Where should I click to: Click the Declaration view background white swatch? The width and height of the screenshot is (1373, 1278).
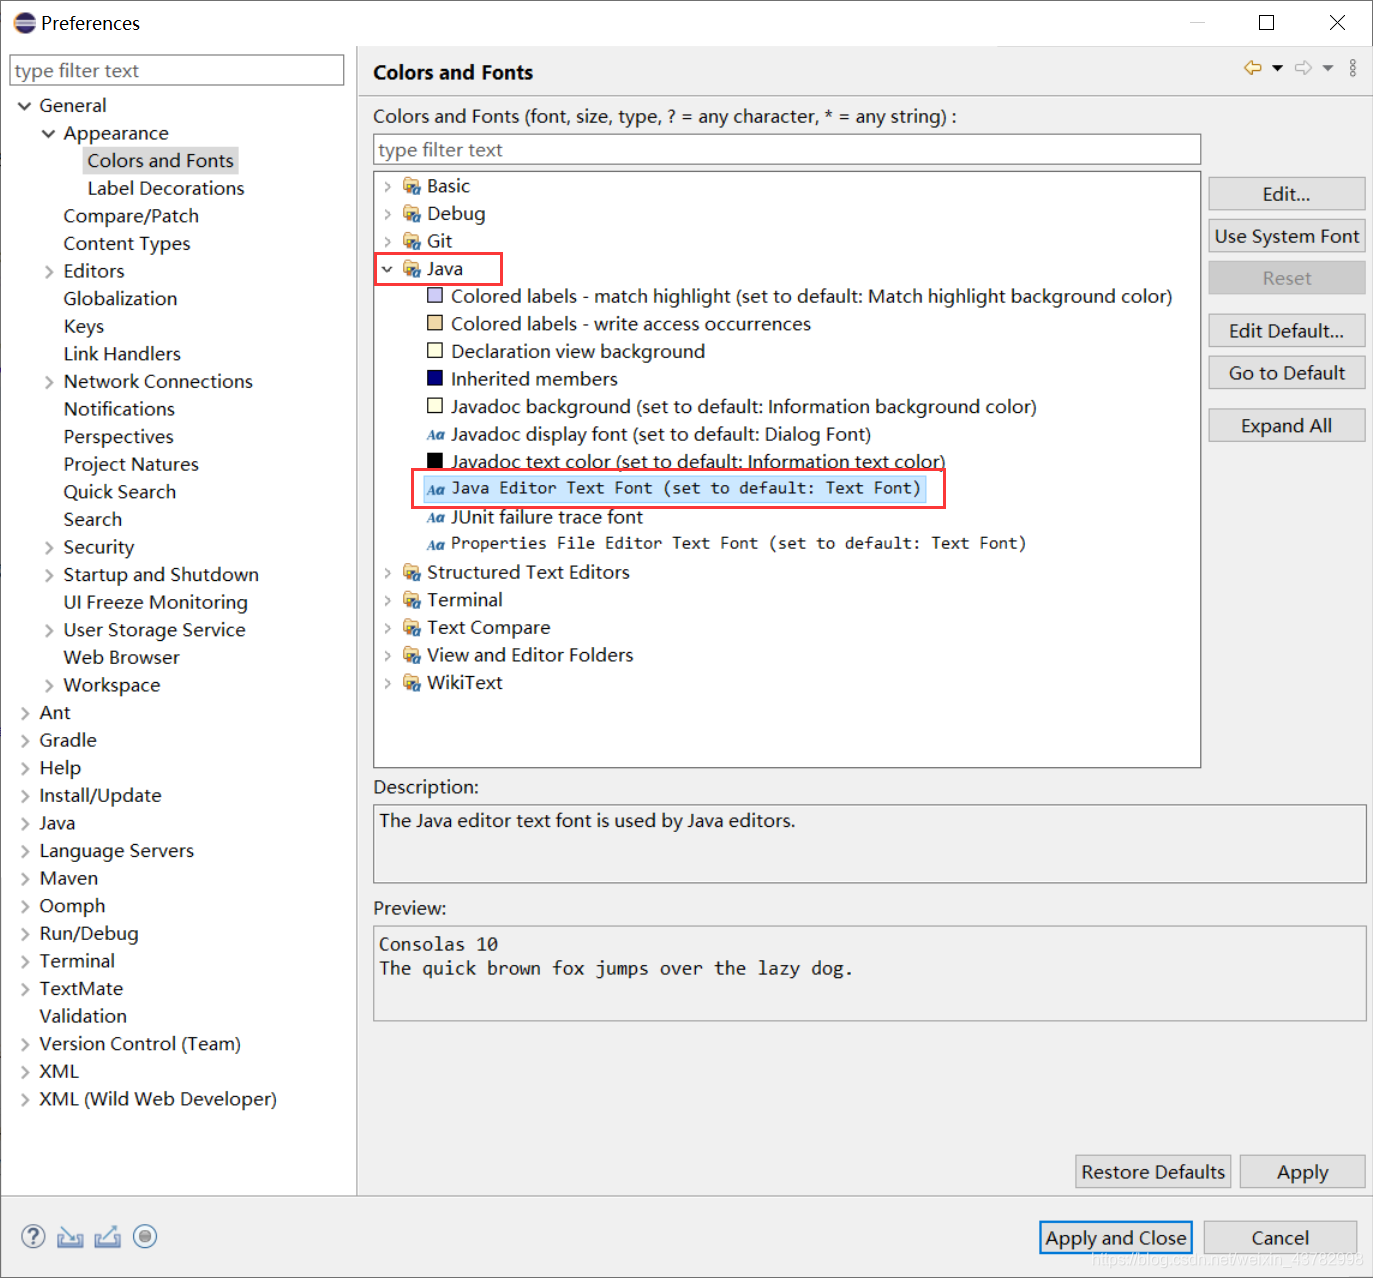click(x=435, y=351)
